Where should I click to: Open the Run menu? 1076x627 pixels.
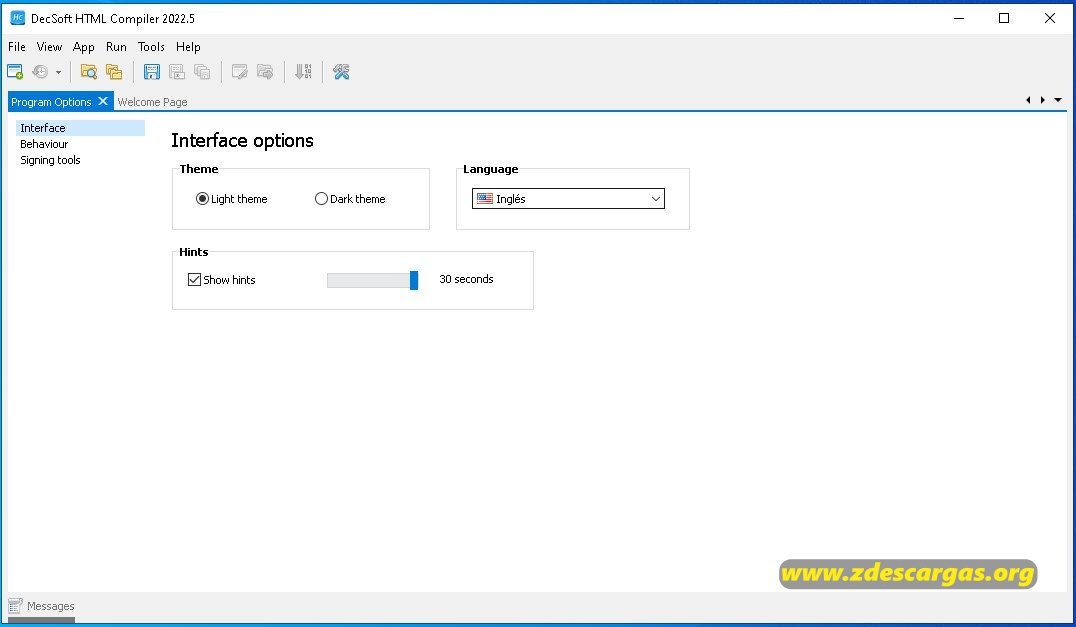point(116,47)
